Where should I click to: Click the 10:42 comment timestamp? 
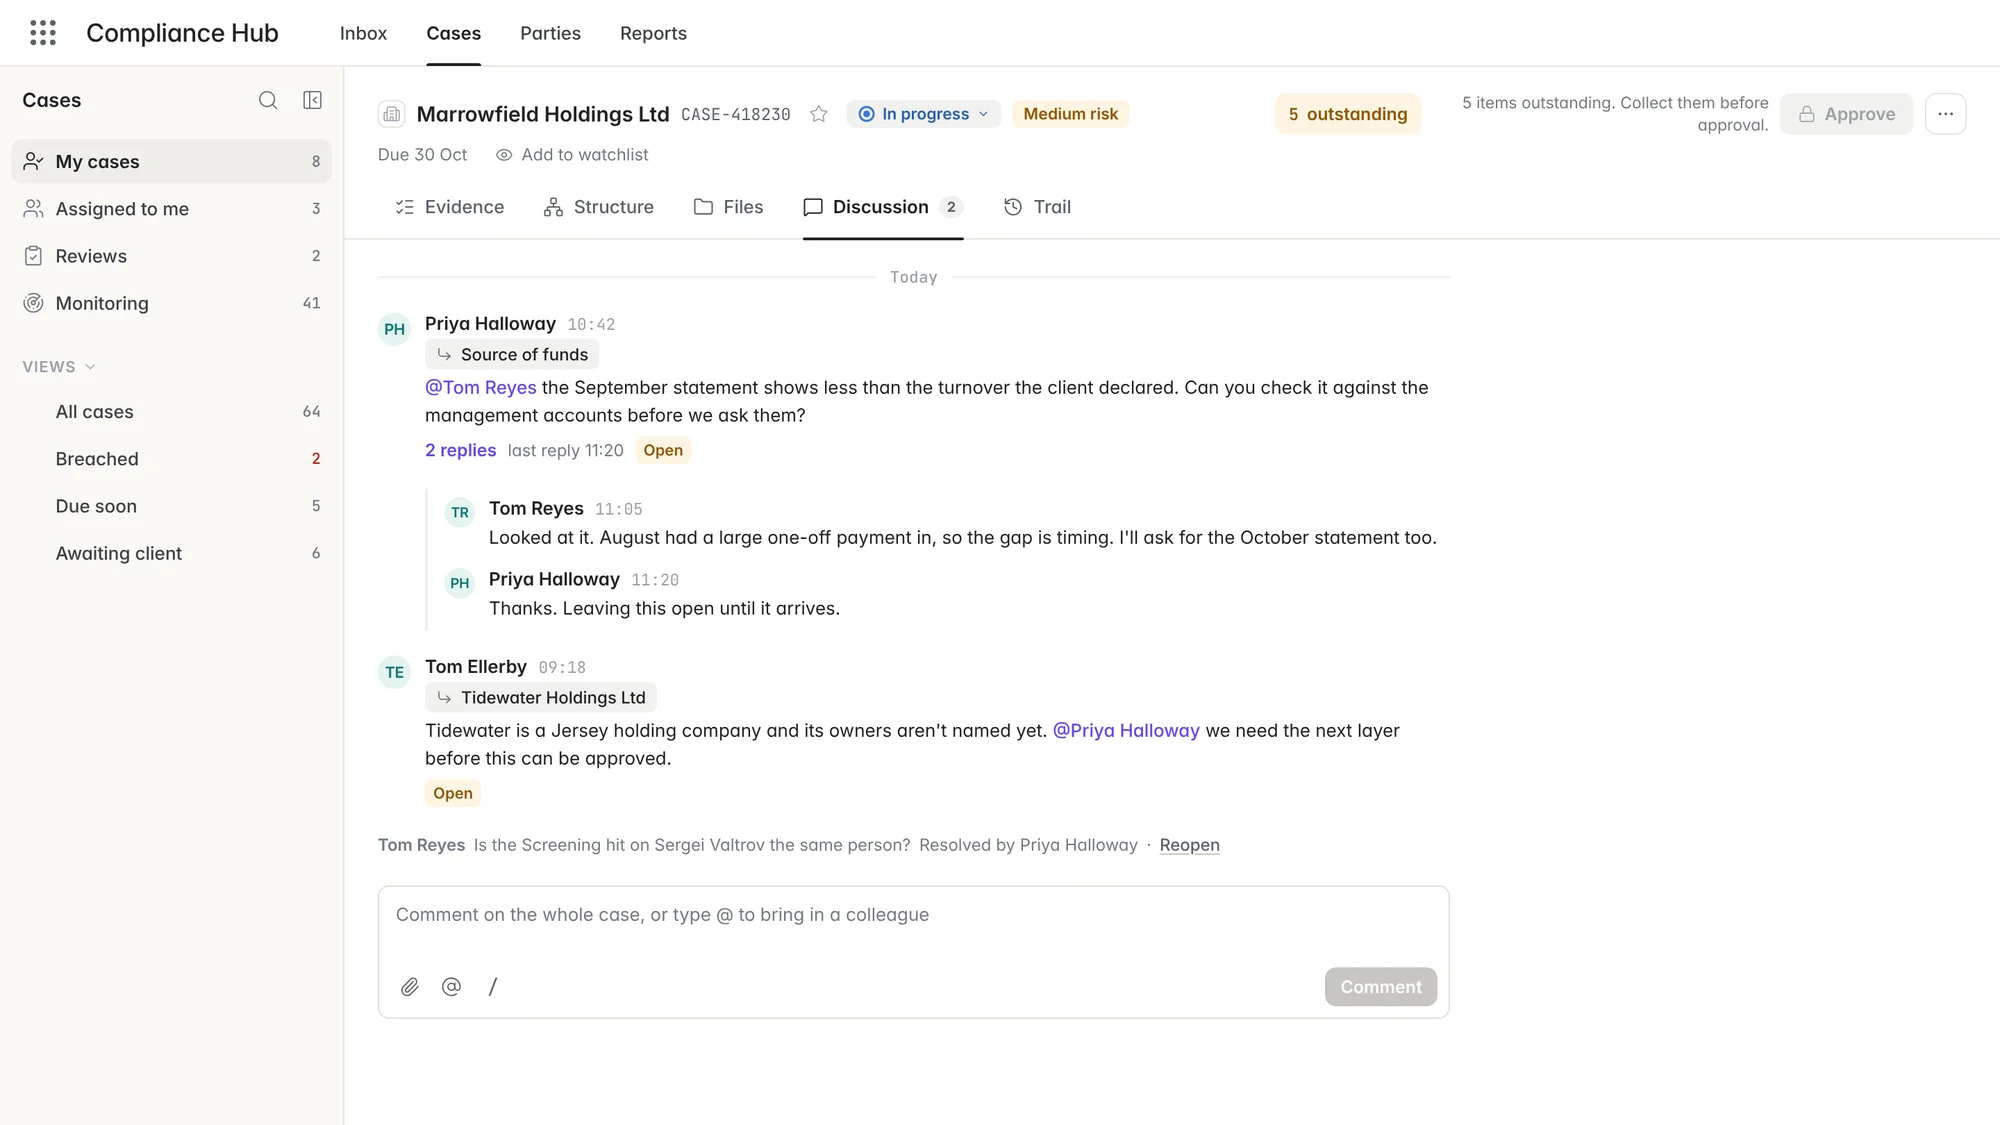coord(591,325)
